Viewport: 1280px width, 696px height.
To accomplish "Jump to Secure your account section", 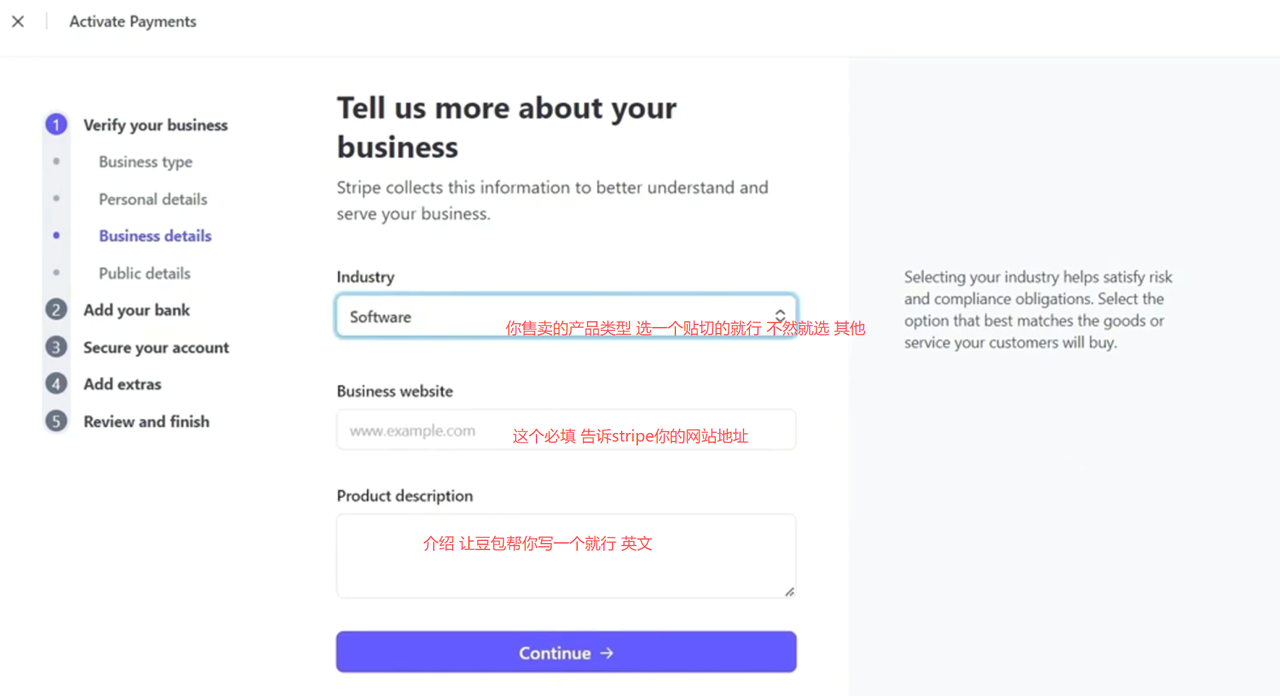I will [x=156, y=347].
